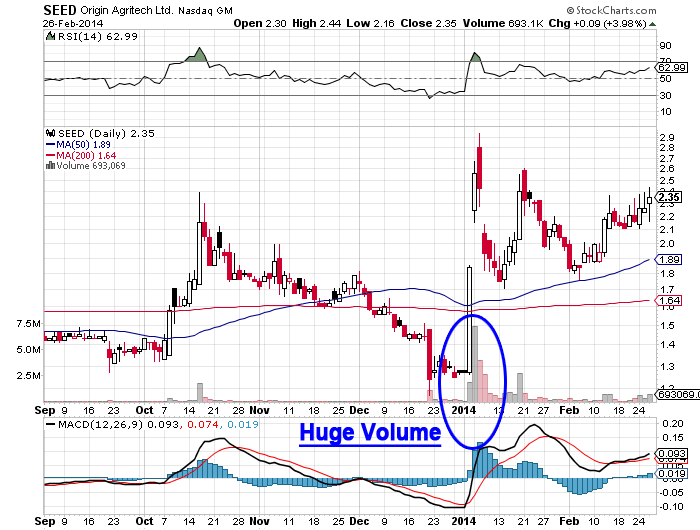Click the 90 level on the RSI axis
This screenshot has height=530, width=700.
[665, 46]
